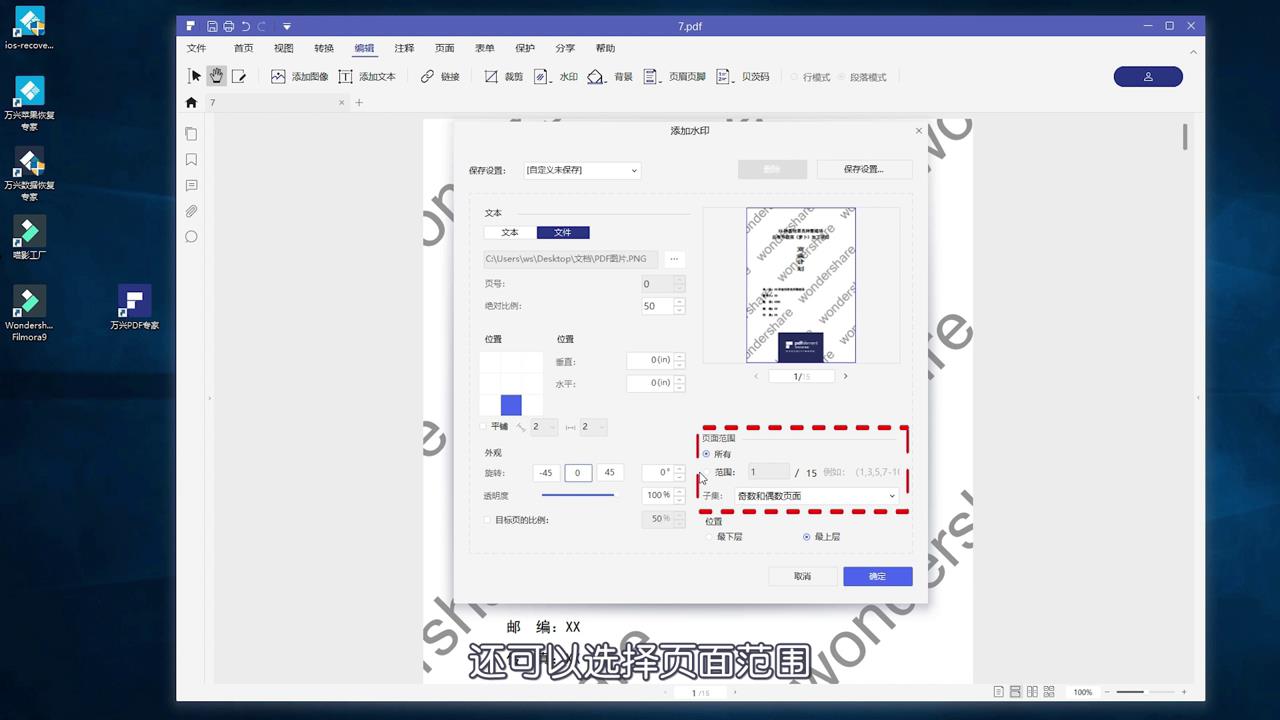This screenshot has width=1280, height=720.
Task: Click 保存设置... button
Action: pyautogui.click(x=864, y=169)
